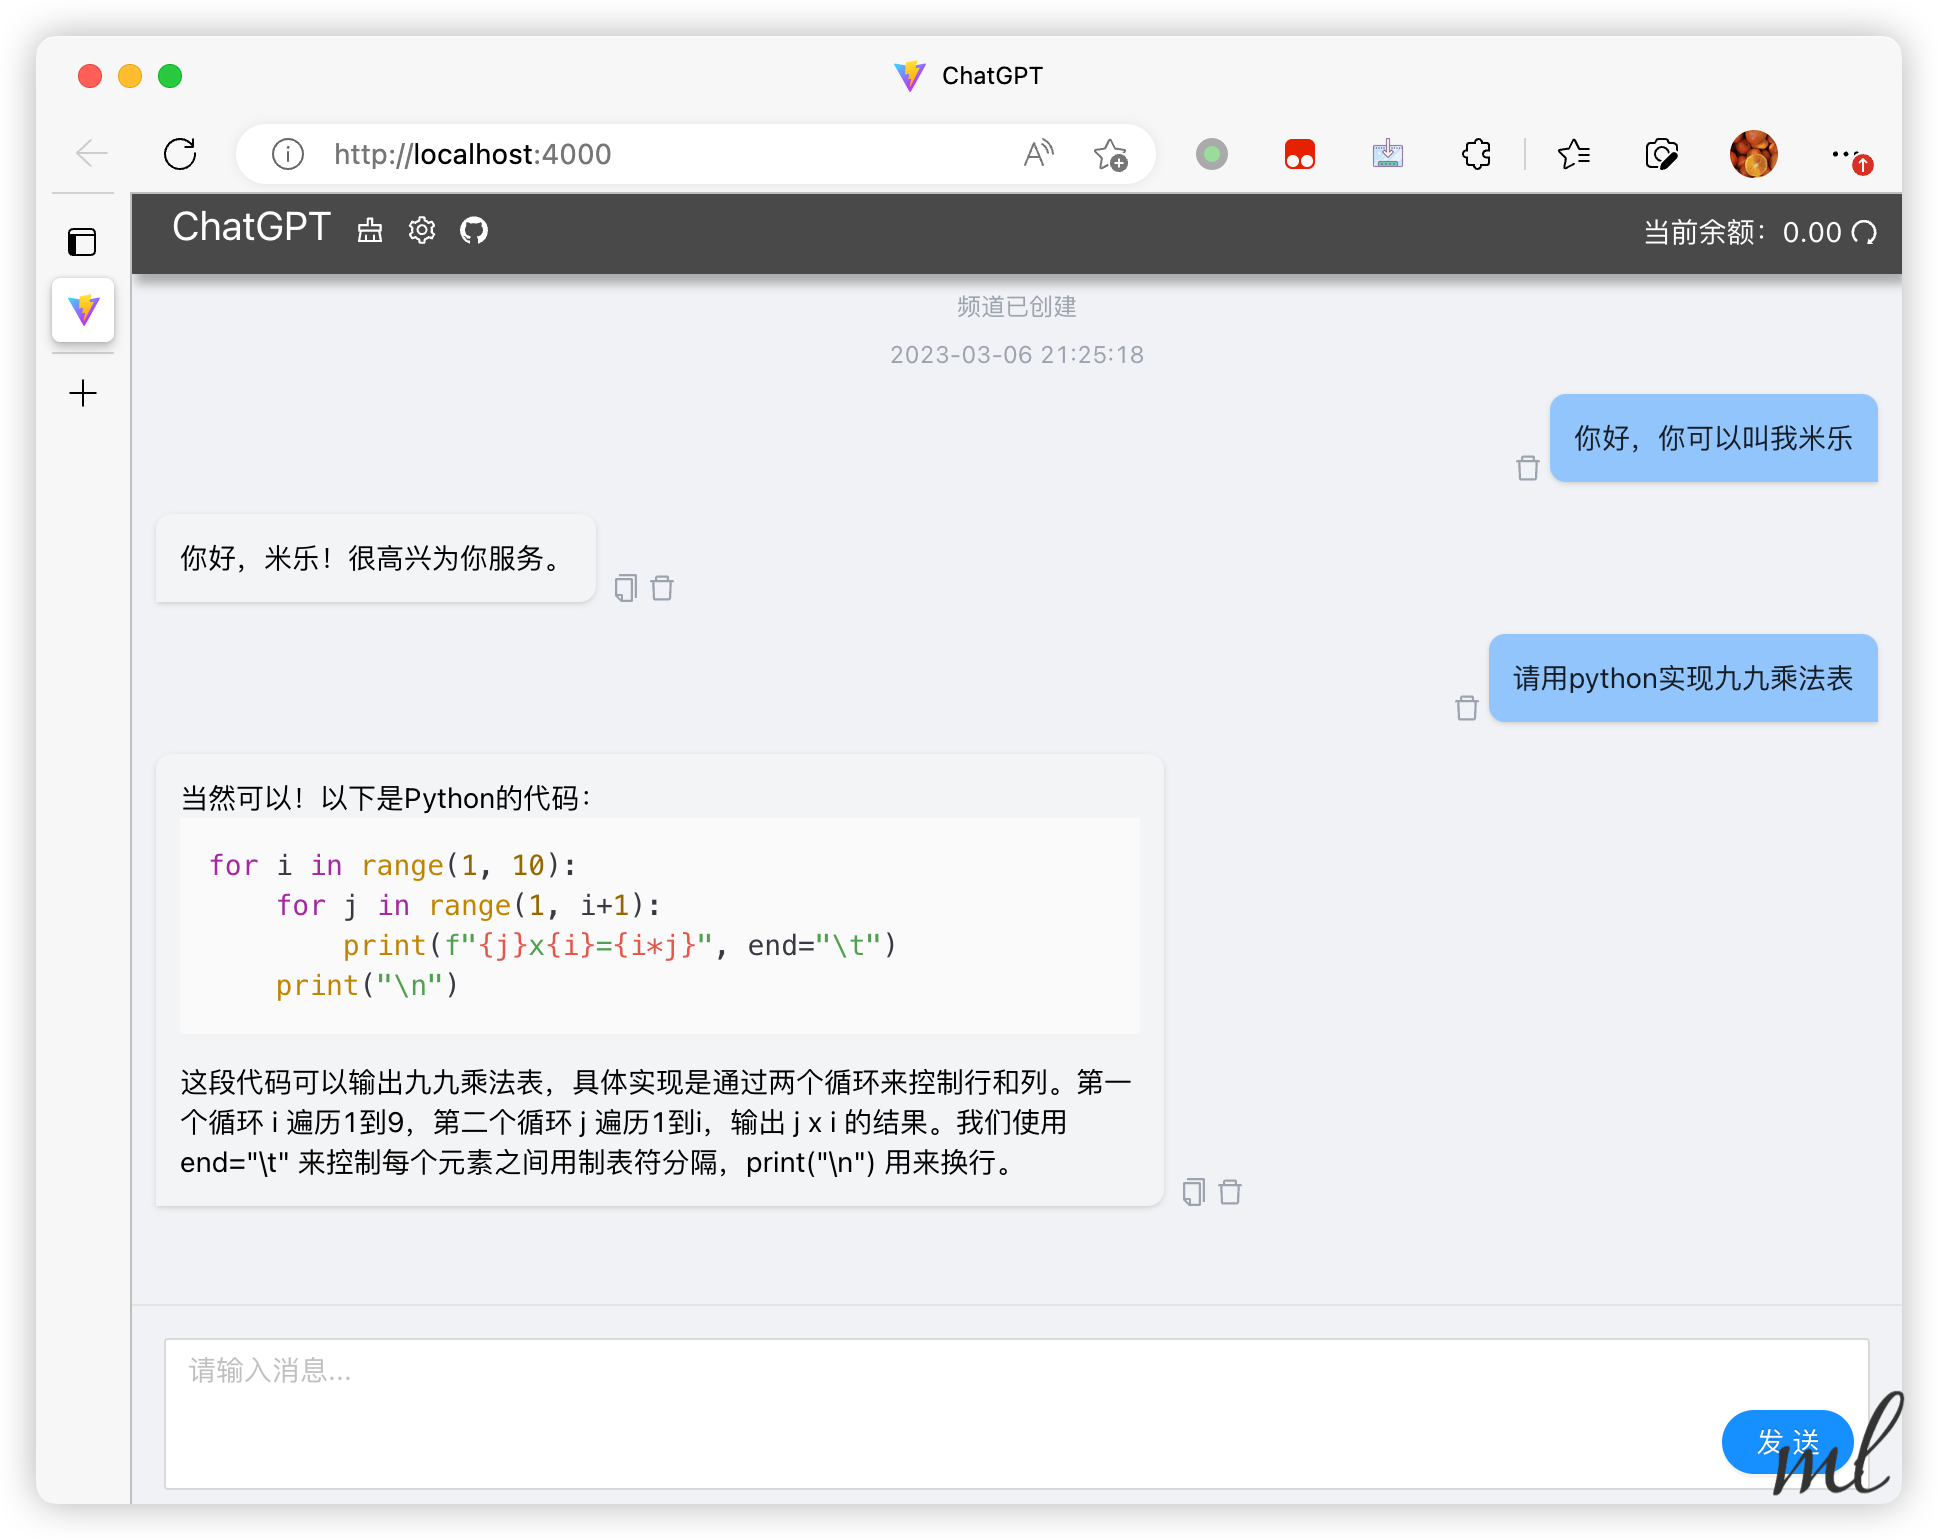Open the project's GitHub page via GitHub icon

[x=474, y=230]
